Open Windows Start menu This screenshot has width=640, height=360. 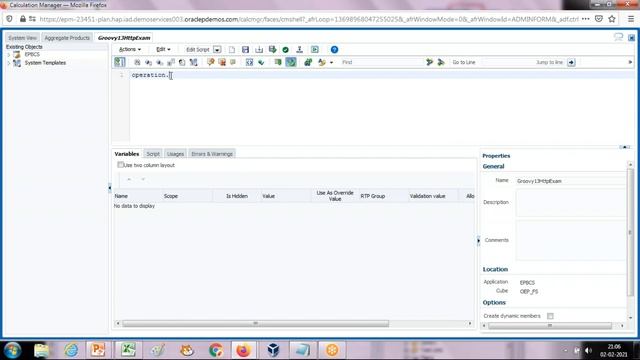(13, 350)
